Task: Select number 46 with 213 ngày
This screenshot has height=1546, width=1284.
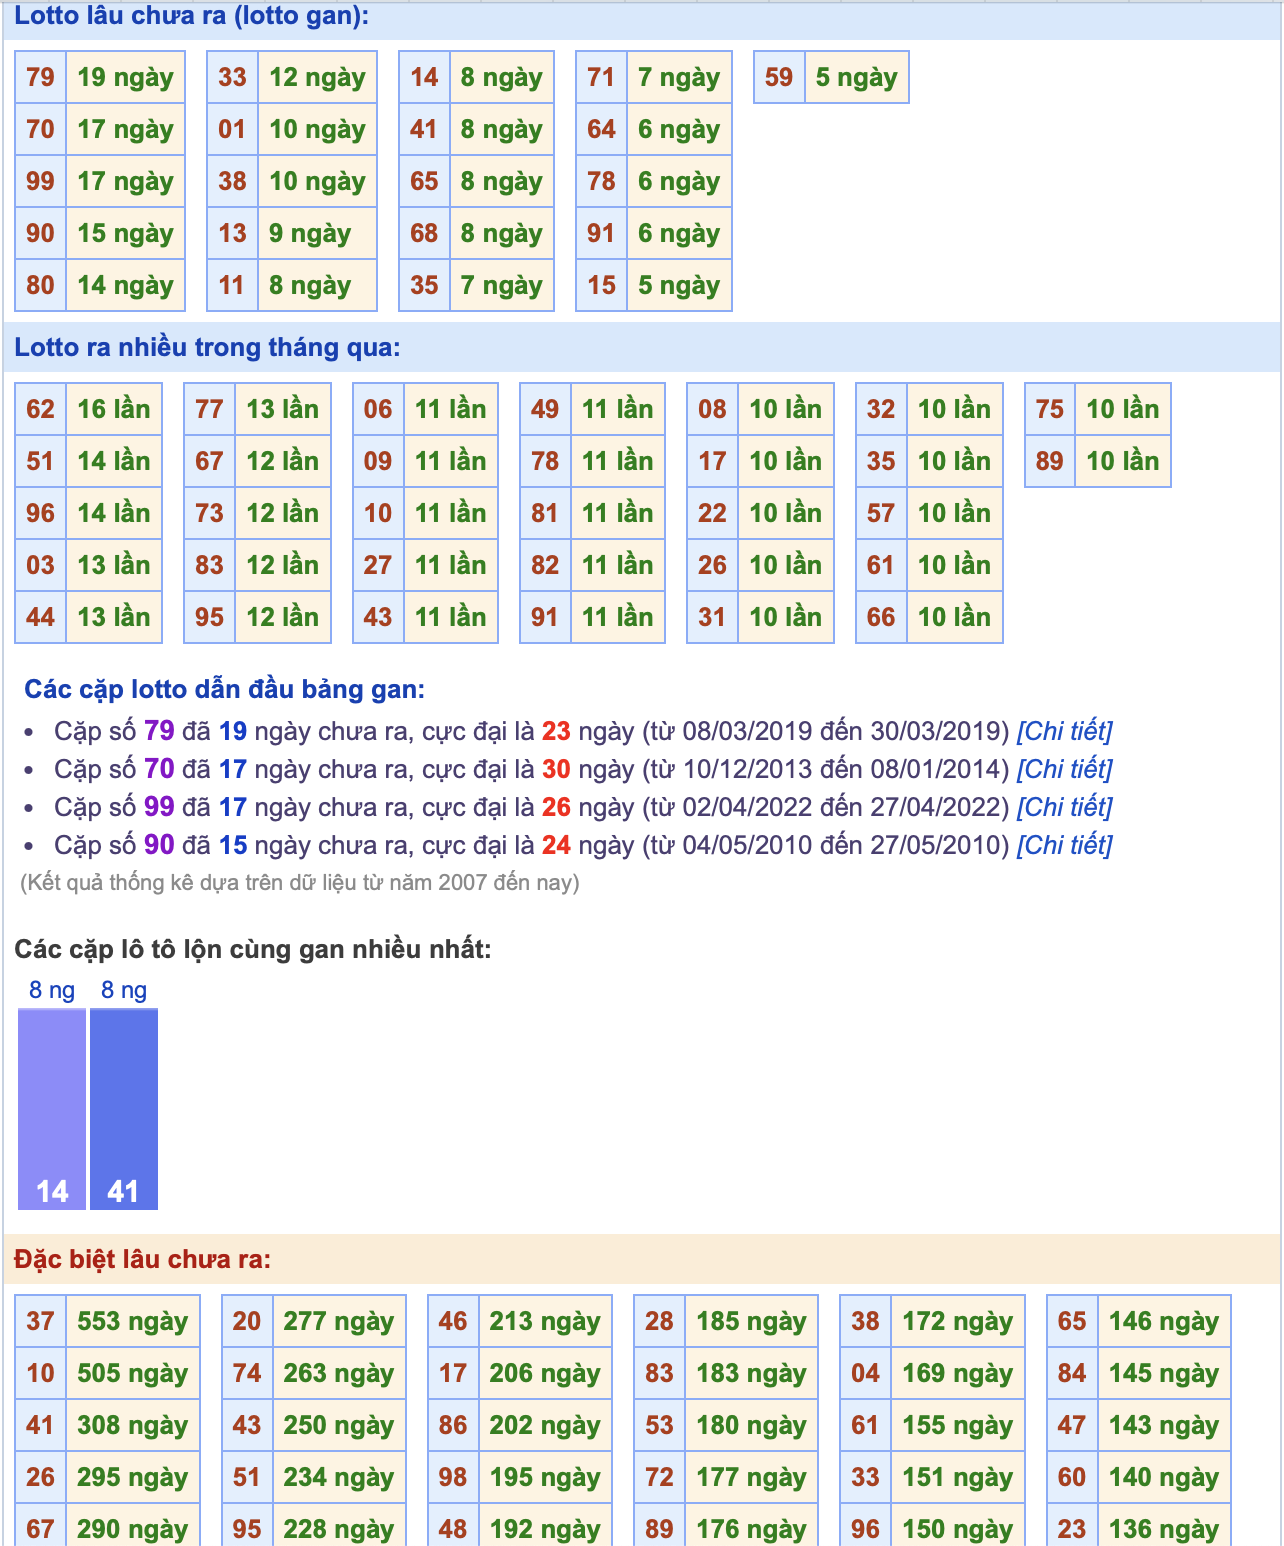Action: tap(453, 1321)
